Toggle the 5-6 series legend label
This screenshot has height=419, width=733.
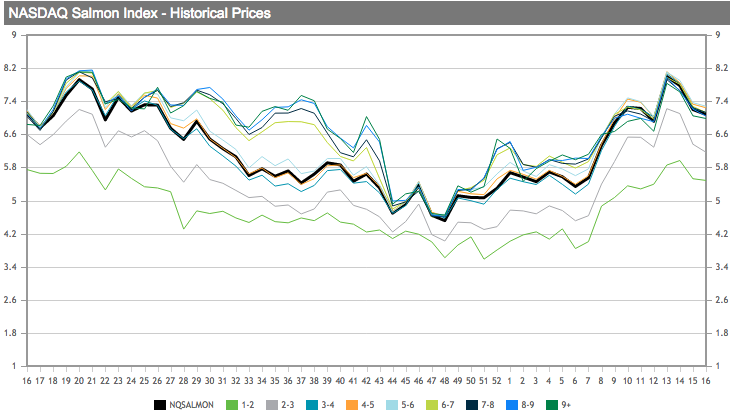click(408, 405)
